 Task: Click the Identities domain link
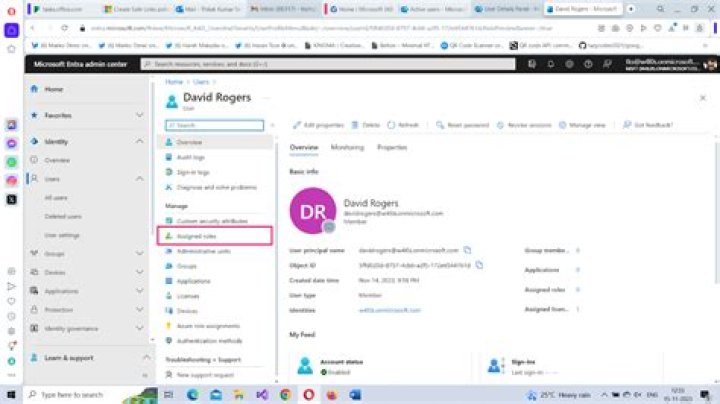(x=389, y=310)
